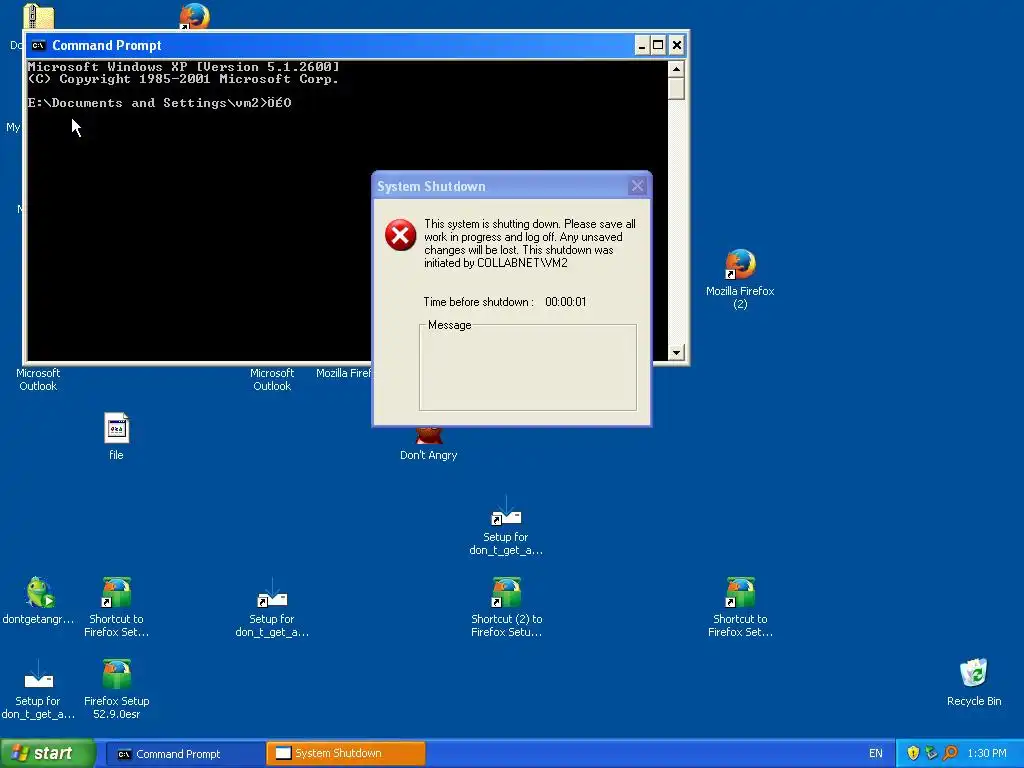Click the network/hardware tray icon
Screen dimensions: 1024x768
point(931,753)
